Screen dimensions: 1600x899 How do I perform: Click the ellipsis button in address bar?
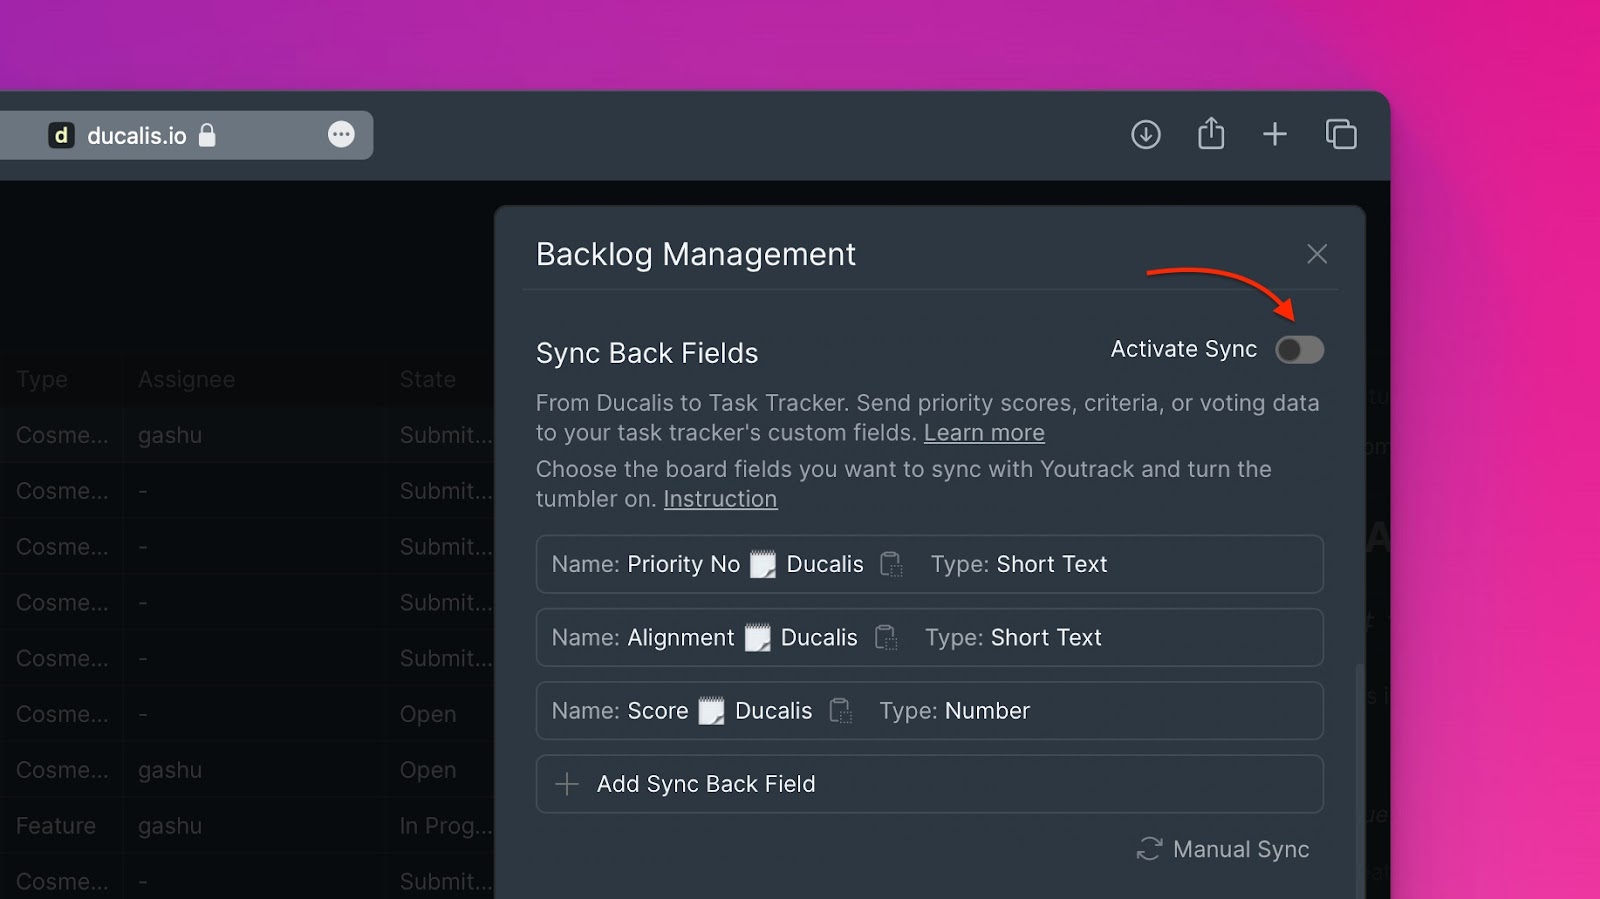[341, 135]
